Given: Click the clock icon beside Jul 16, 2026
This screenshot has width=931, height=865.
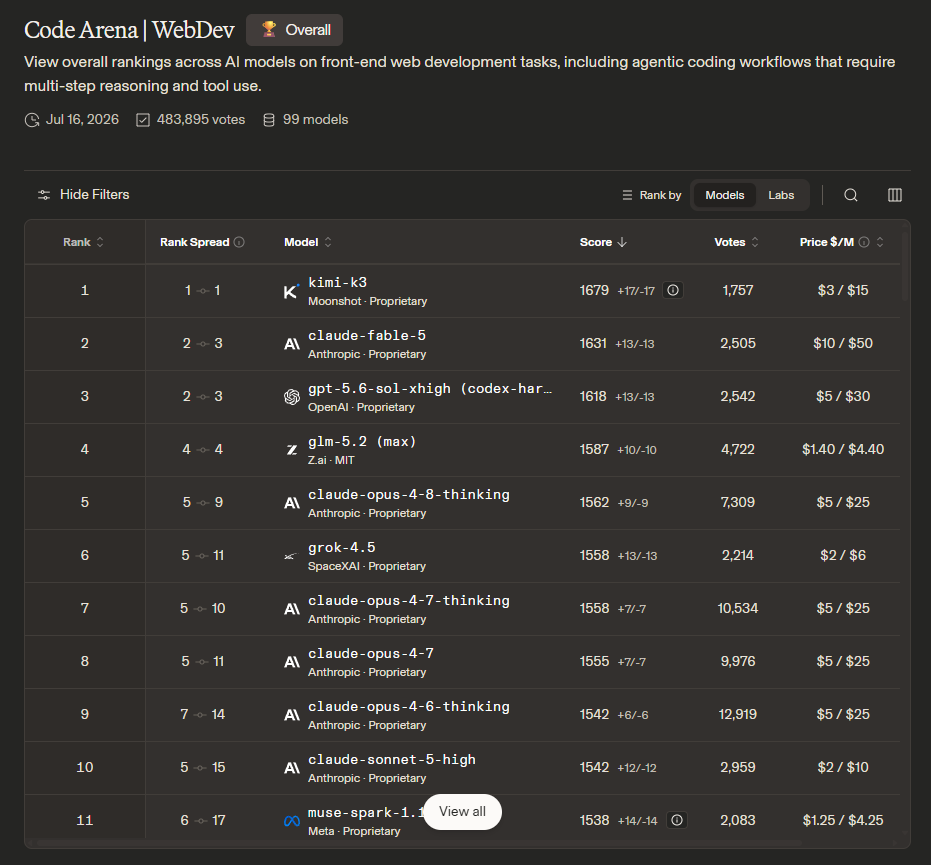Looking at the screenshot, I should pos(31,120).
